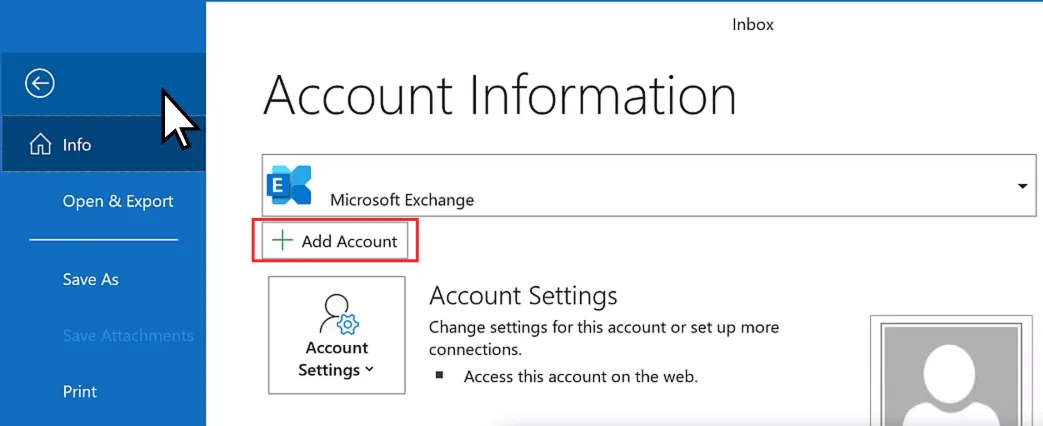Click the Microsoft Exchange logo icon
Image resolution: width=1043 pixels, height=426 pixels.
click(x=290, y=186)
